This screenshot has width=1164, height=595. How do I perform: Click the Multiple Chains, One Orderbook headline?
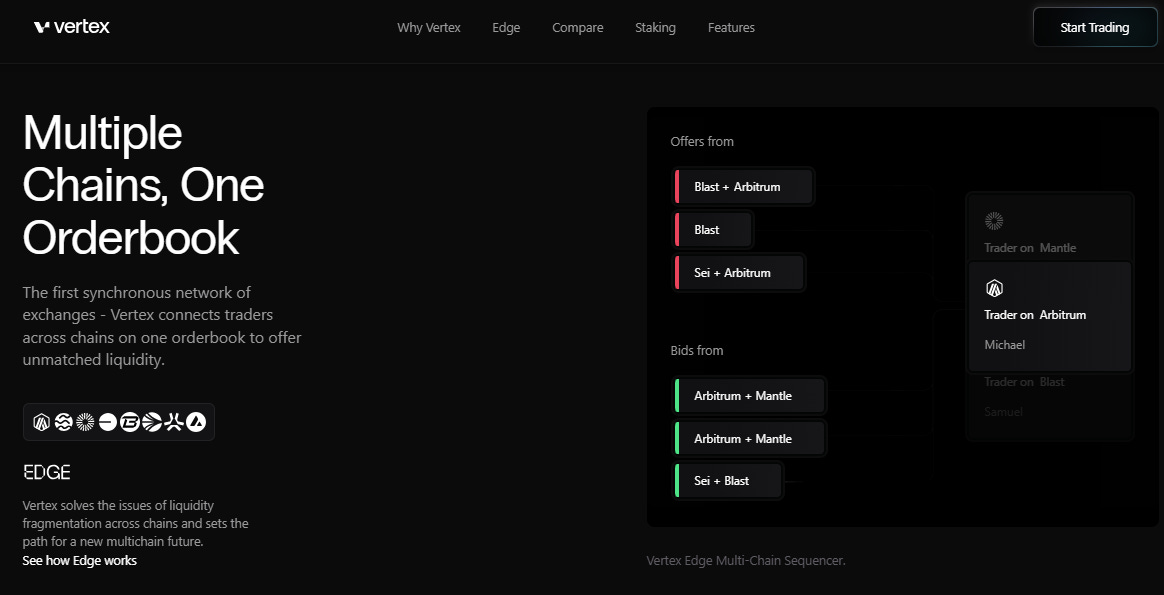pos(143,185)
